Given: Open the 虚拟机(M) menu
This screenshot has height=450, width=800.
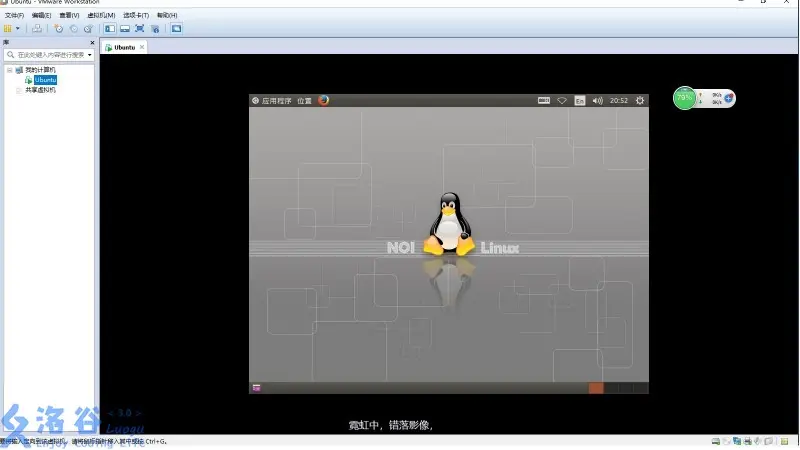Looking at the screenshot, I should click(103, 16).
